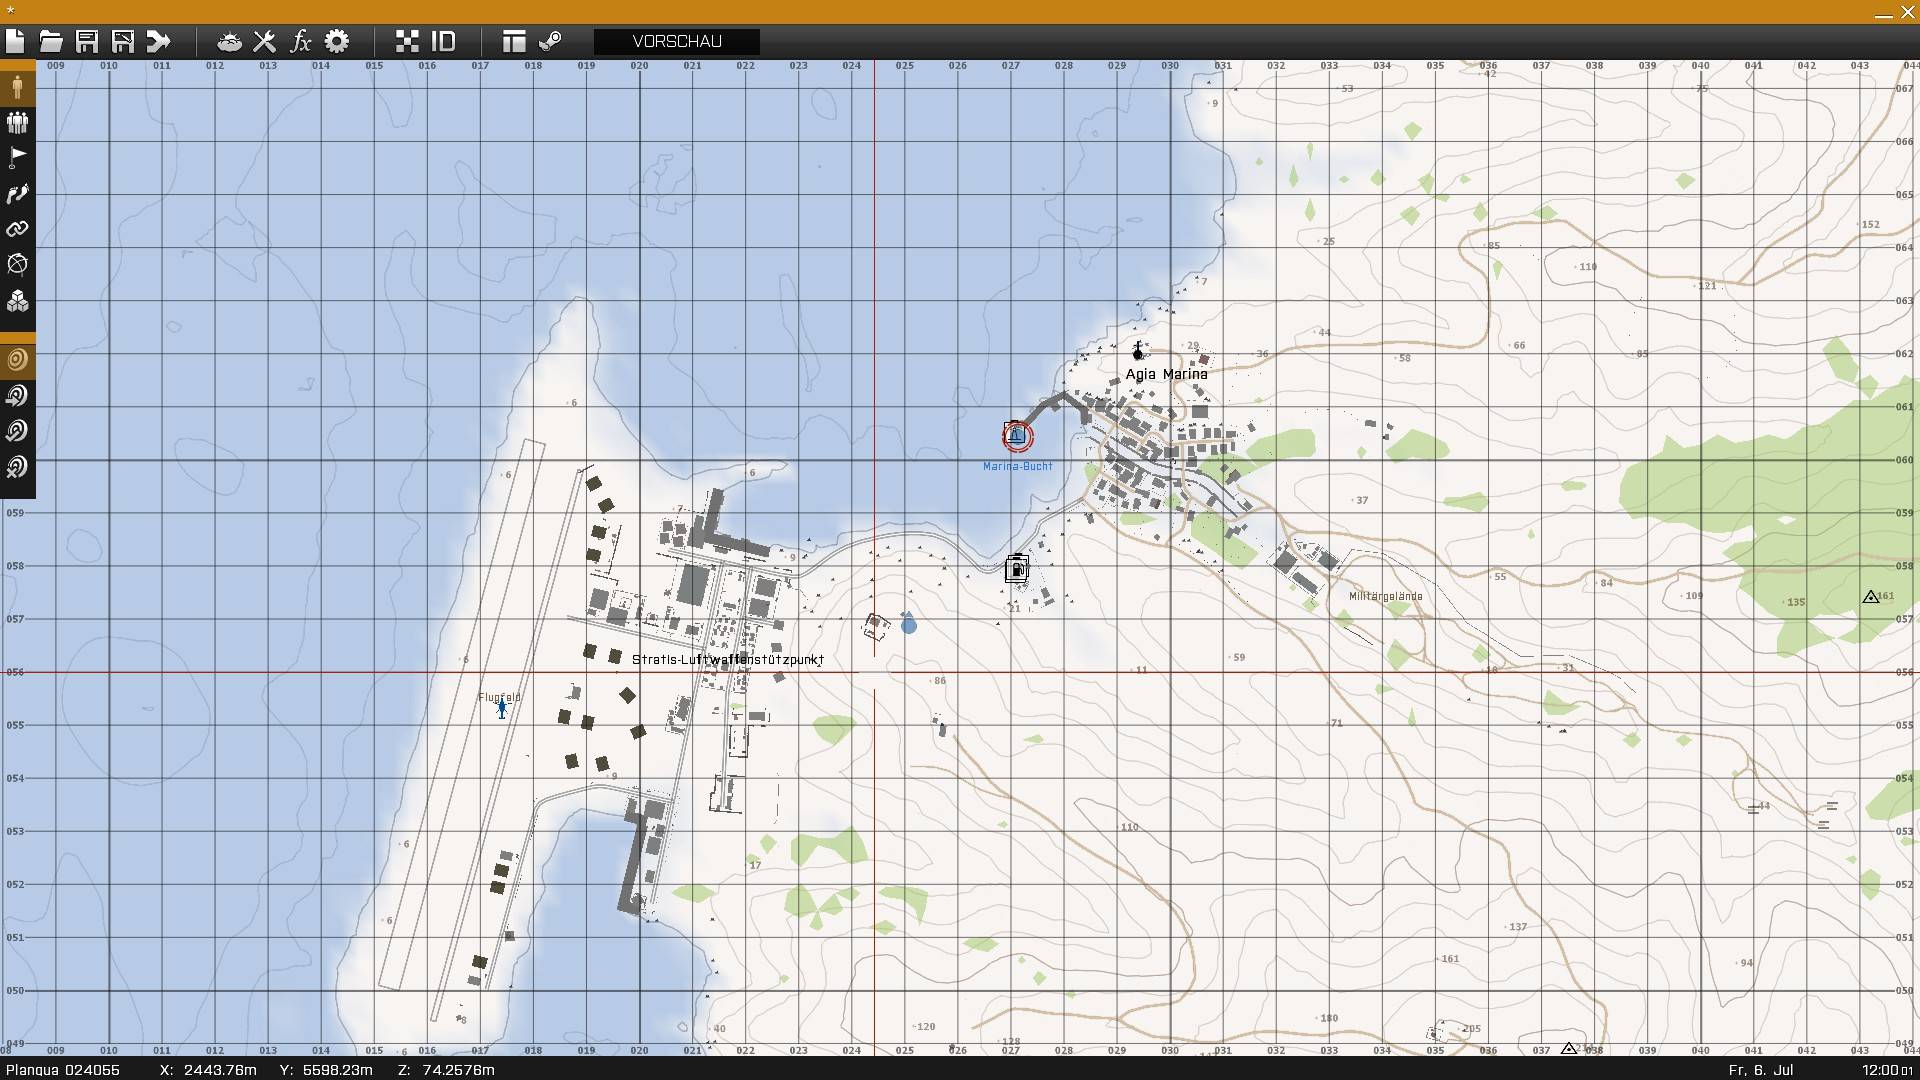This screenshot has width=1920, height=1080.
Task: Select the chain link synchronize mode
Action: coord(17,229)
